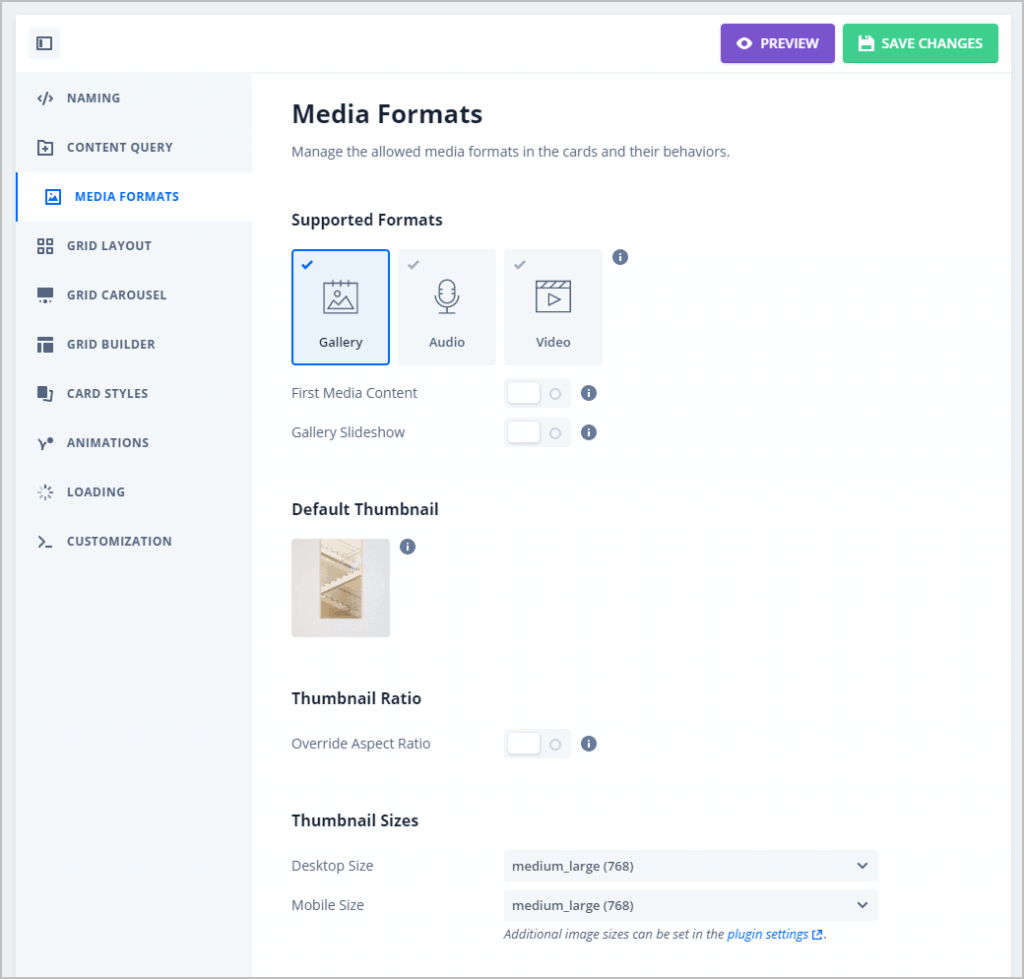The image size is (1024, 979).
Task: Enable the Audio media format
Action: (446, 306)
